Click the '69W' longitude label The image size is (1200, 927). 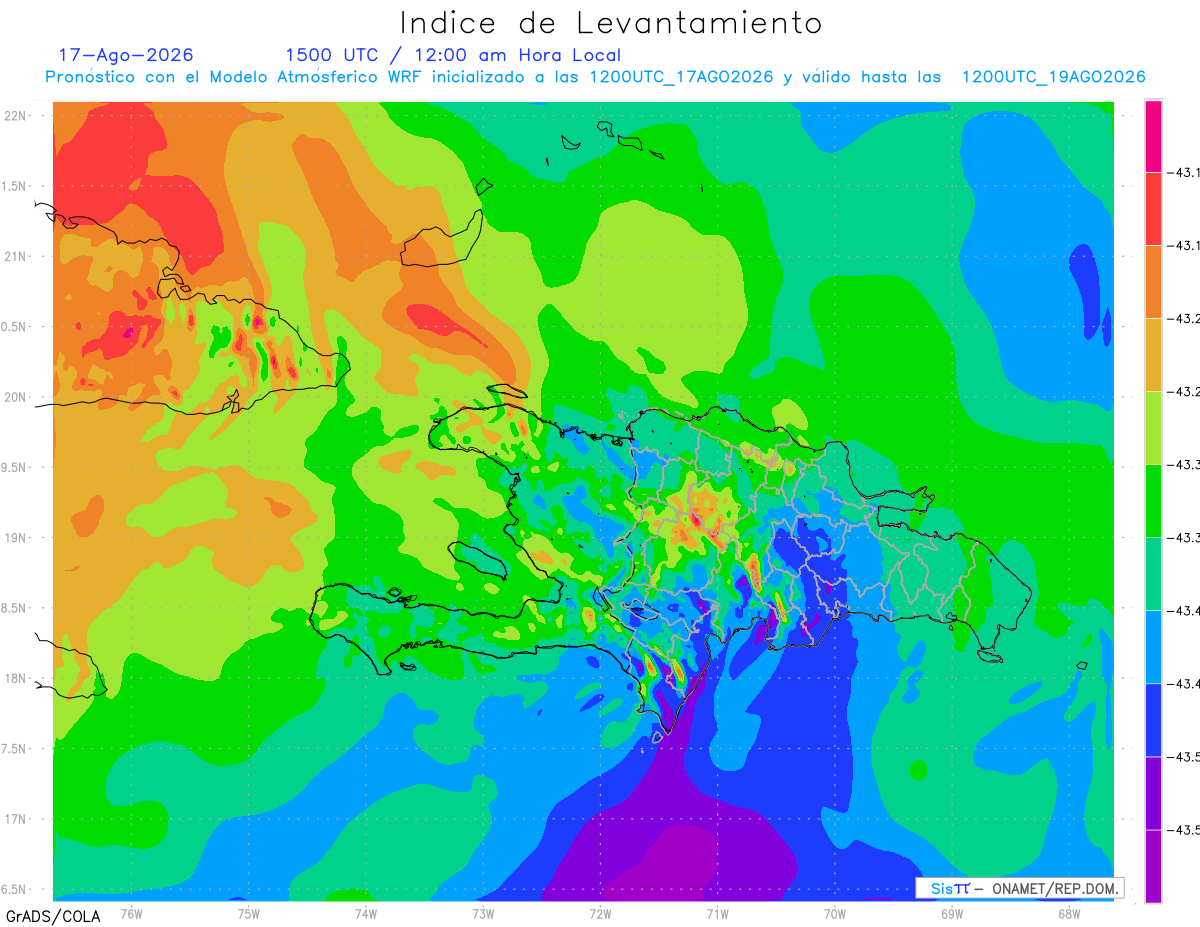(952, 913)
